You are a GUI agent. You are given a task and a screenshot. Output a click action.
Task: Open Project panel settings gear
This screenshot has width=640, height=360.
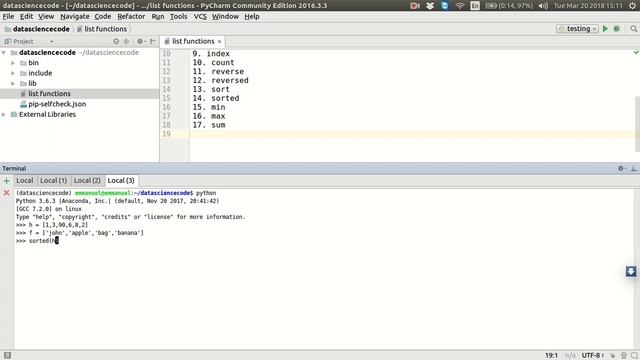coord(141,41)
